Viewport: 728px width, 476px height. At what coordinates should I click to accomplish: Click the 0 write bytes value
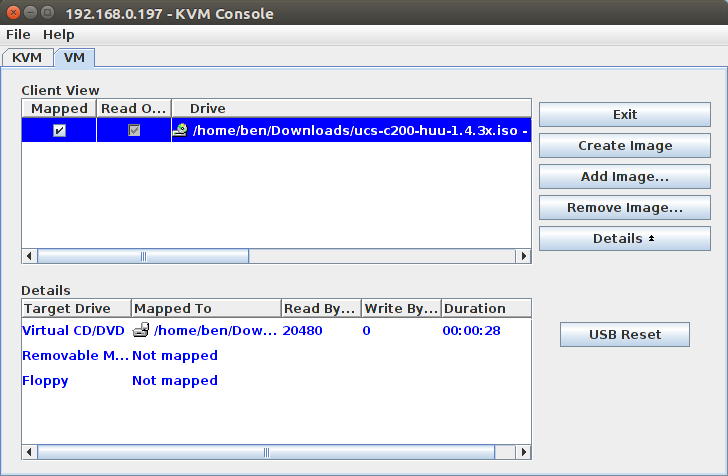click(366, 331)
